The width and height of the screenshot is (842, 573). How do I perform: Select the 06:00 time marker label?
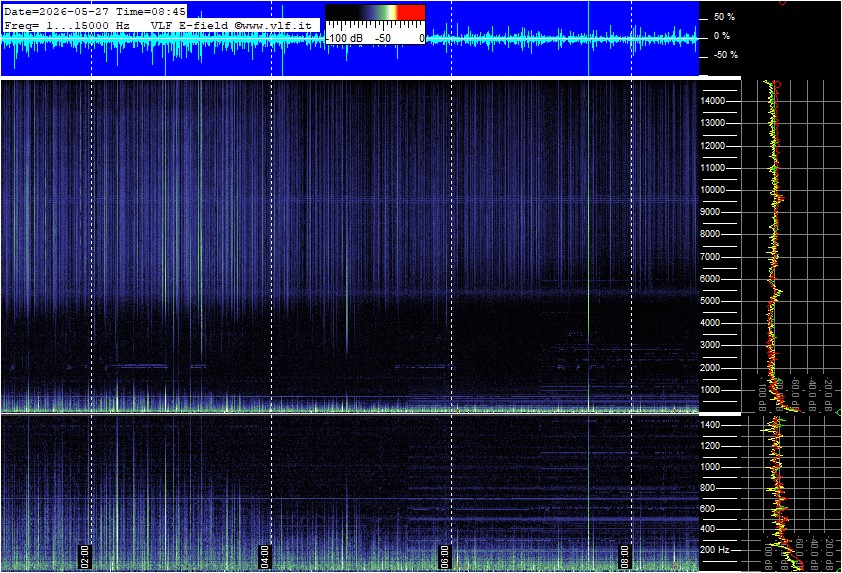444,556
